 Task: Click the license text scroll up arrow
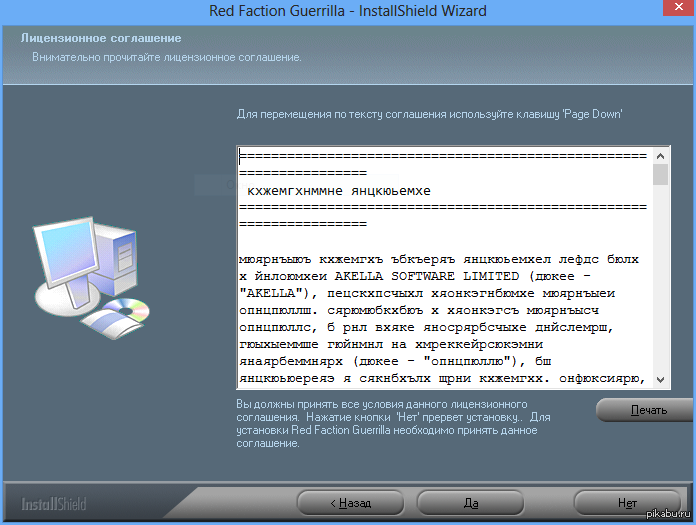[x=660, y=156]
